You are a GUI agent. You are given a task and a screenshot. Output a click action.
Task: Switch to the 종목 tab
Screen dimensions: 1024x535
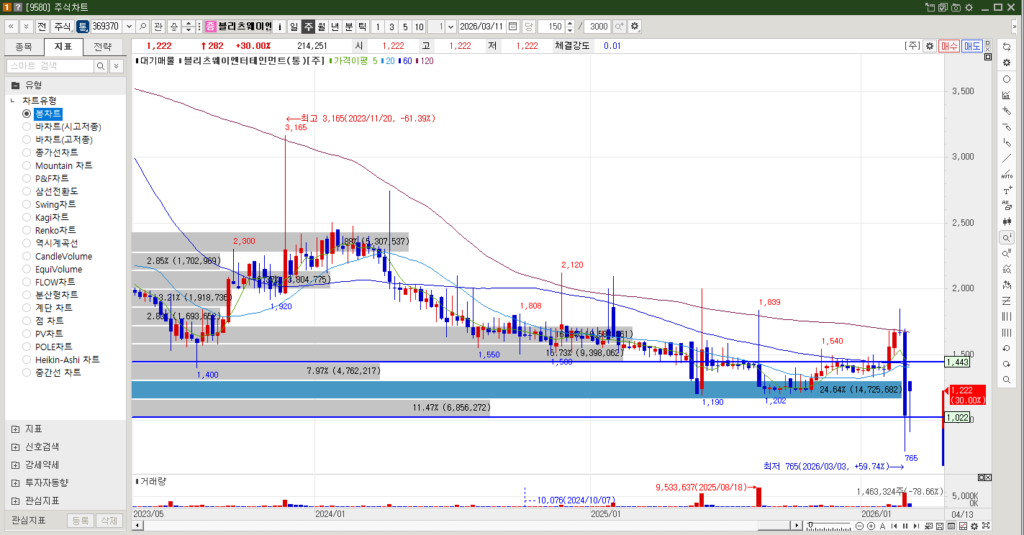[24, 46]
